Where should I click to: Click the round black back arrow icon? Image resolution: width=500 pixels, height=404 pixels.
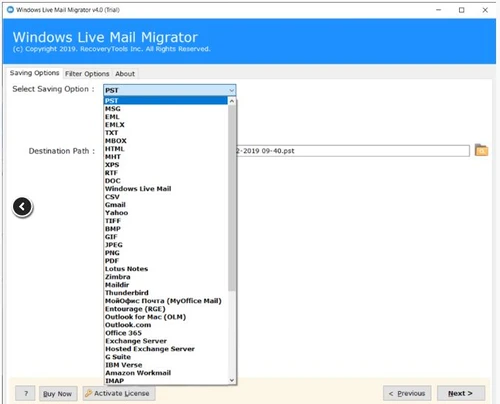[x=22, y=207]
